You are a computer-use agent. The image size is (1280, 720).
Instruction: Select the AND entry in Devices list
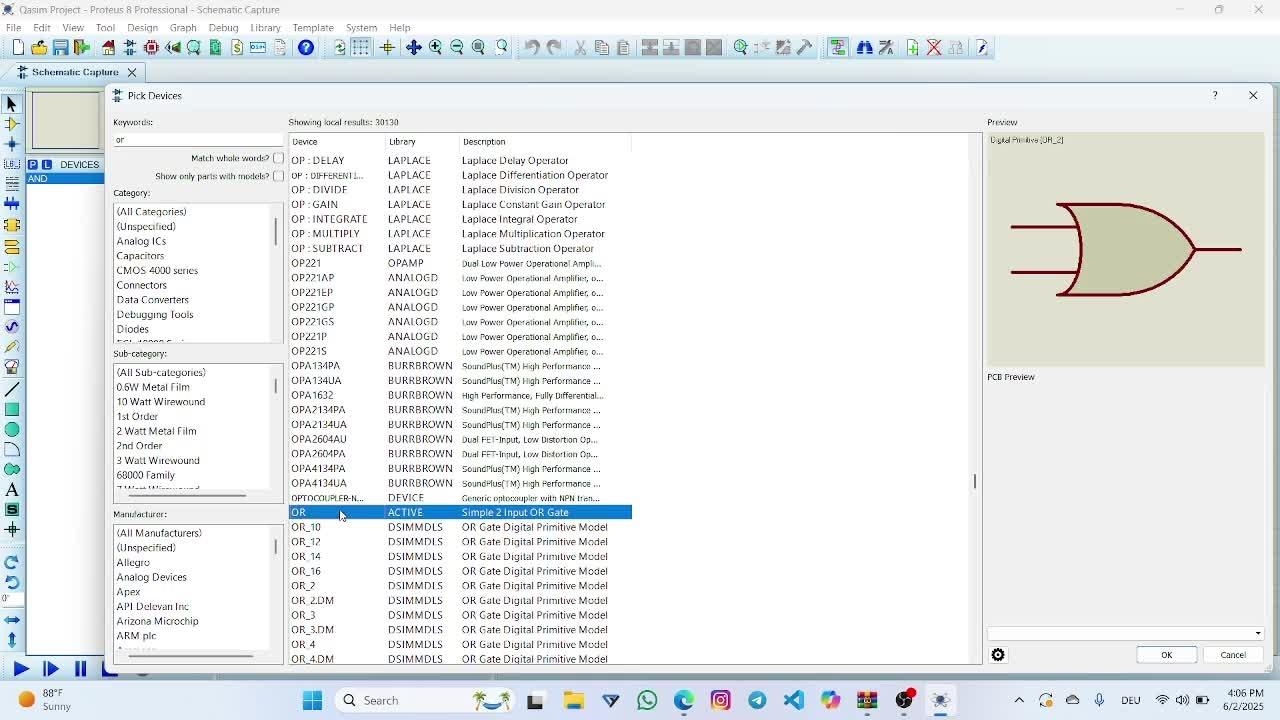(x=65, y=179)
